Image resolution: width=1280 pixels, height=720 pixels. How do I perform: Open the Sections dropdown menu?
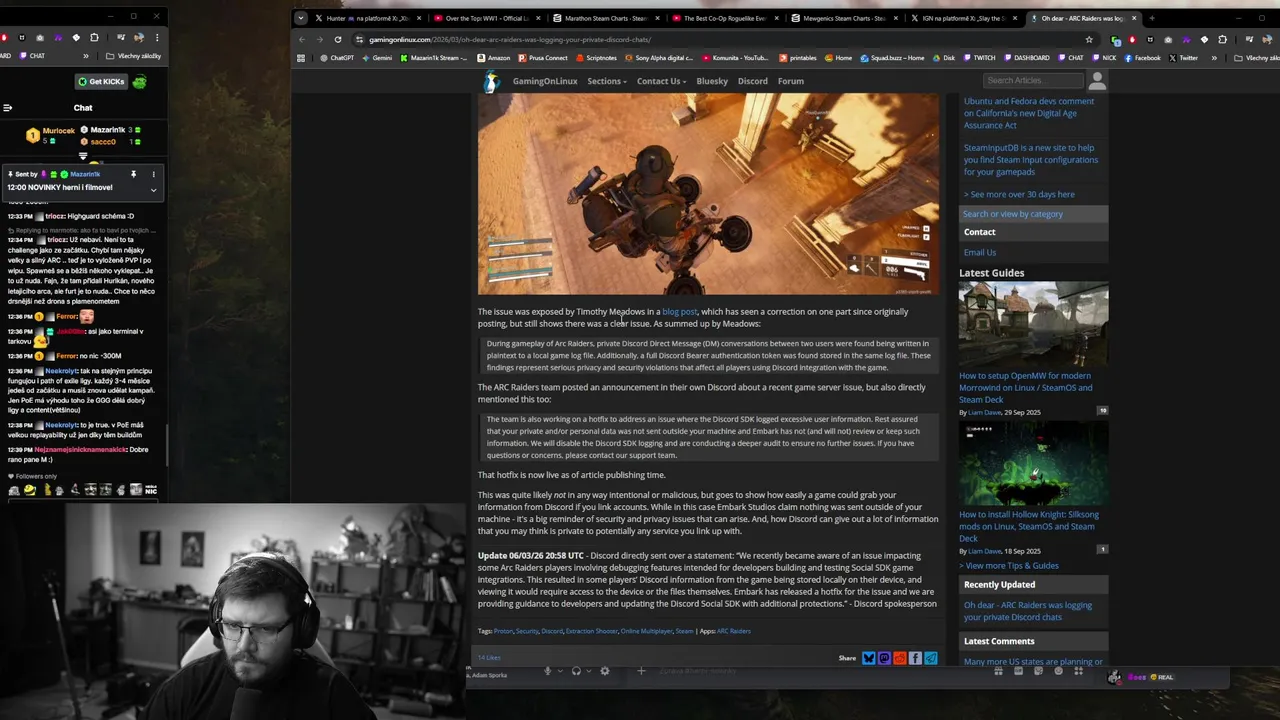608,81
